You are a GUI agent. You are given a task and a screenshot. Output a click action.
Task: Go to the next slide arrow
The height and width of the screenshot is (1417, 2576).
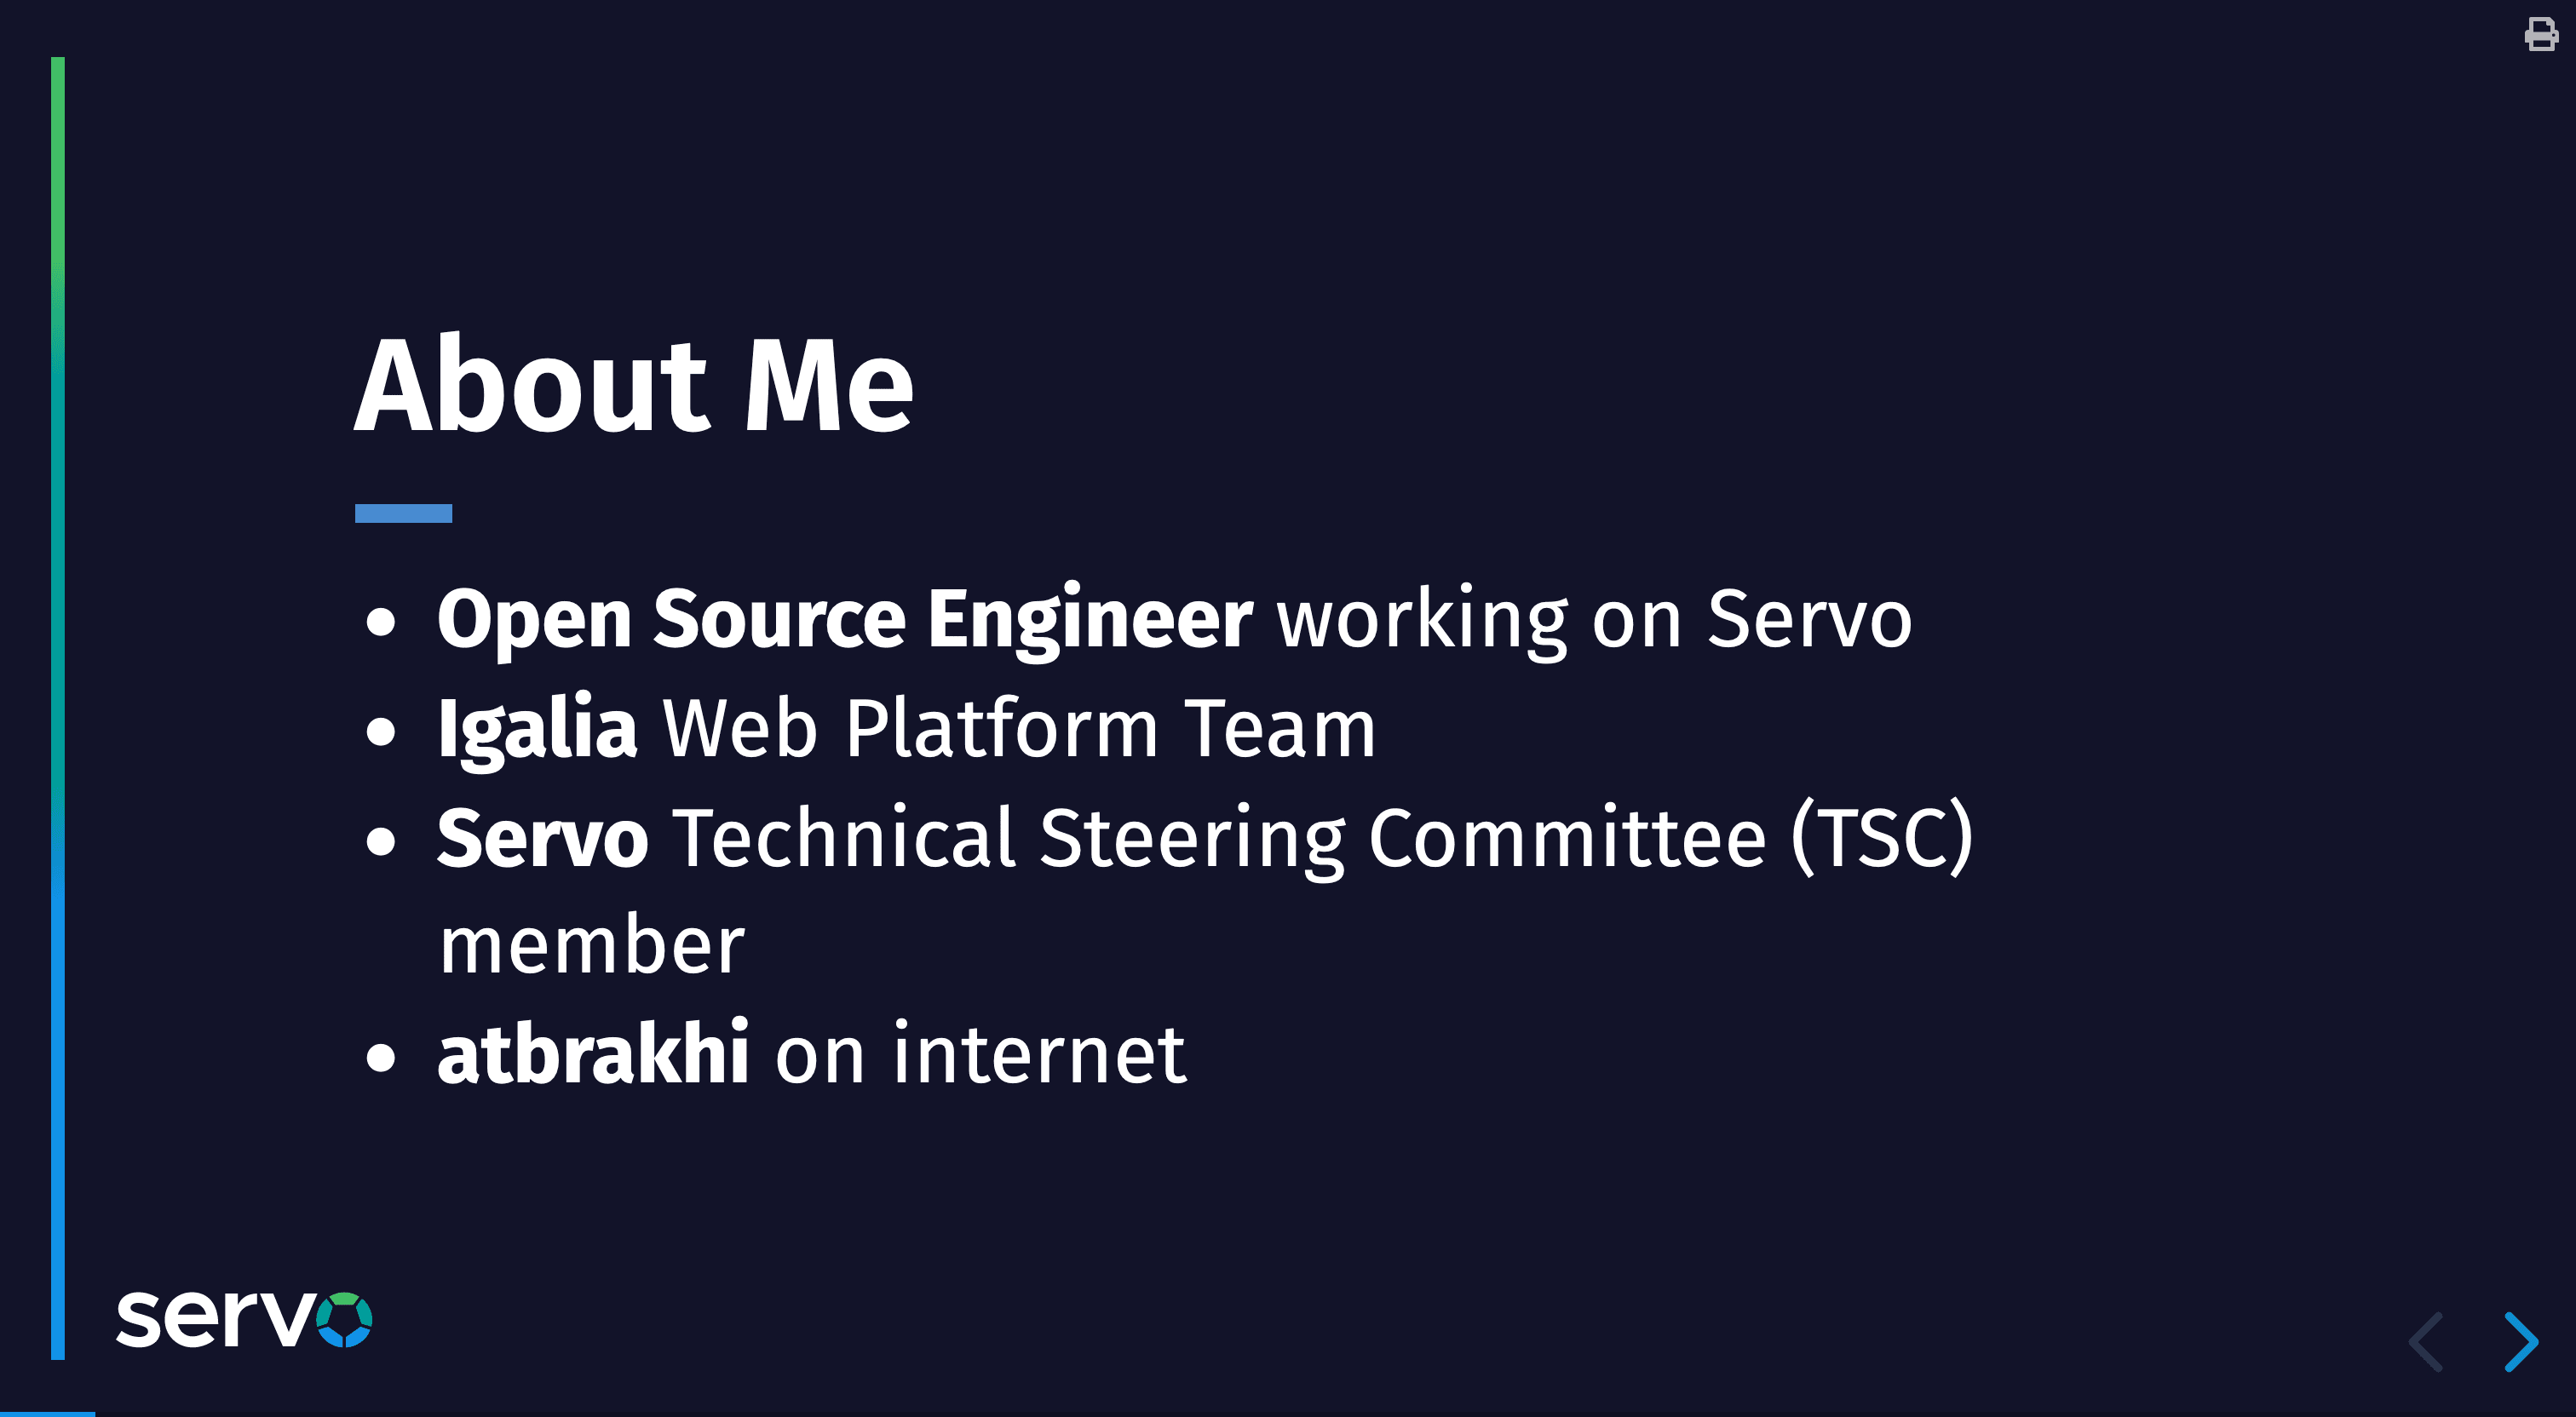(x=2521, y=1341)
